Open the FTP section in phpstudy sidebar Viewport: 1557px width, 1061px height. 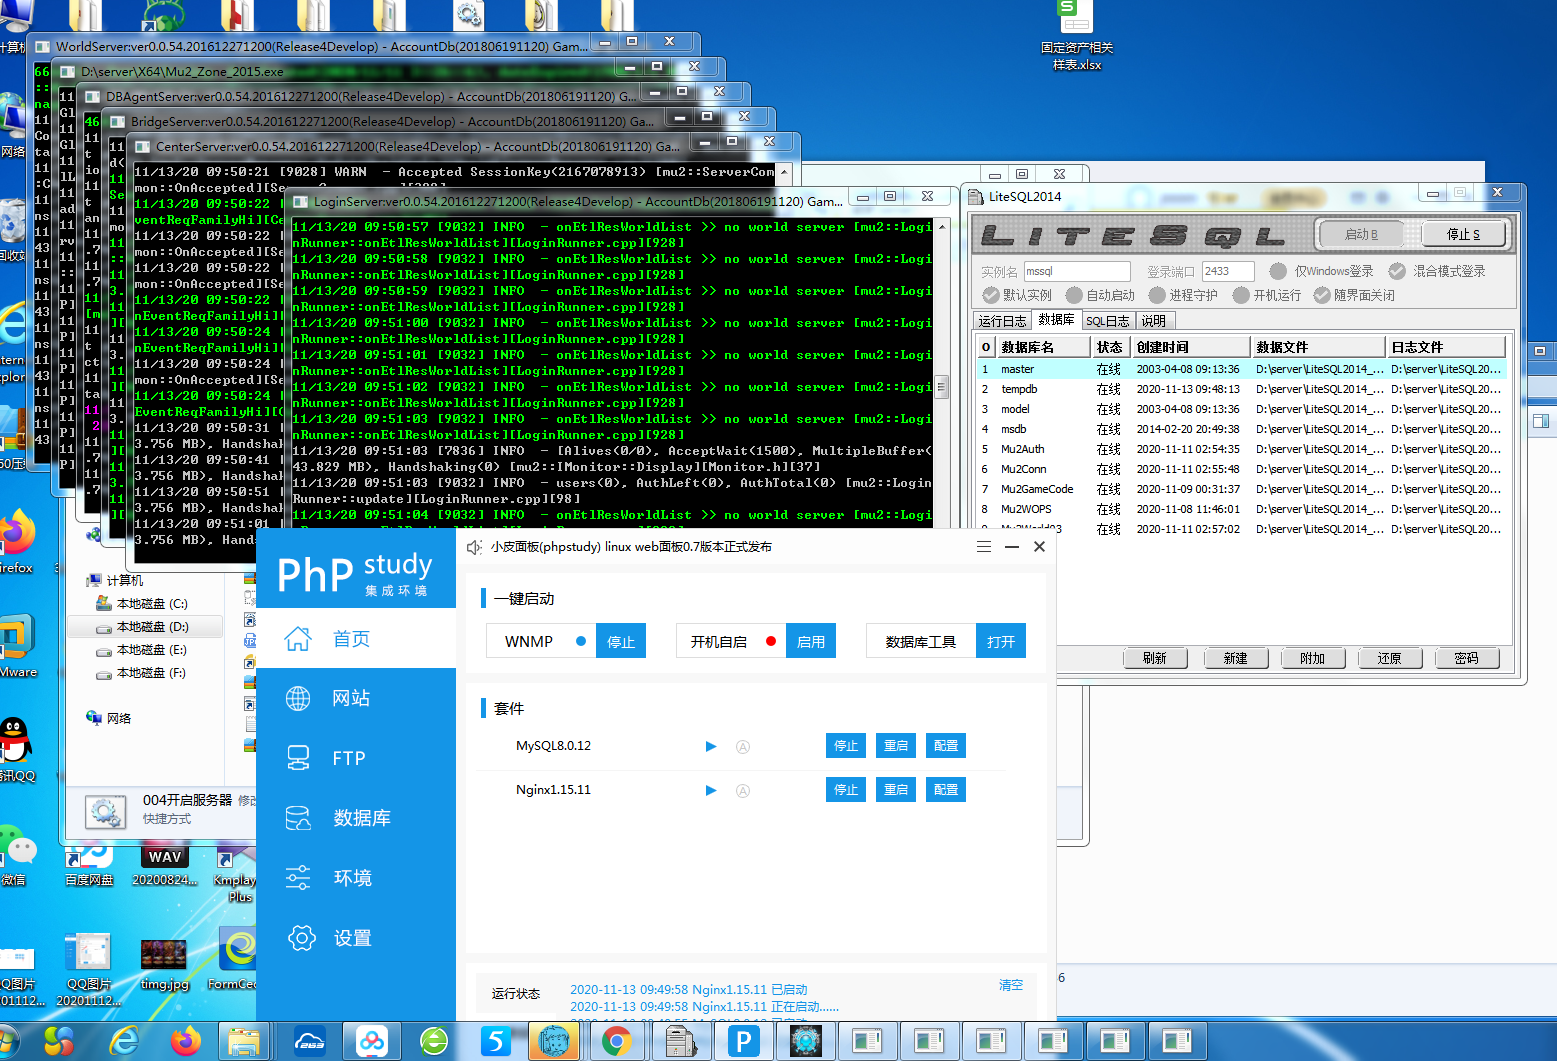(x=355, y=758)
